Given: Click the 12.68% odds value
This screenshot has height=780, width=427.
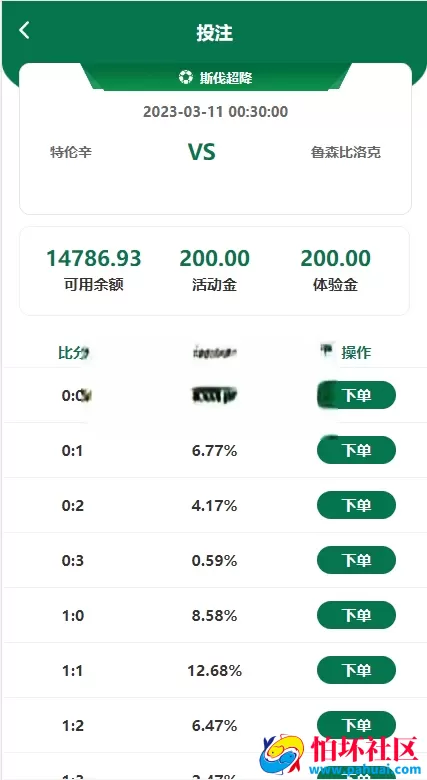Looking at the screenshot, I should click(214, 671).
